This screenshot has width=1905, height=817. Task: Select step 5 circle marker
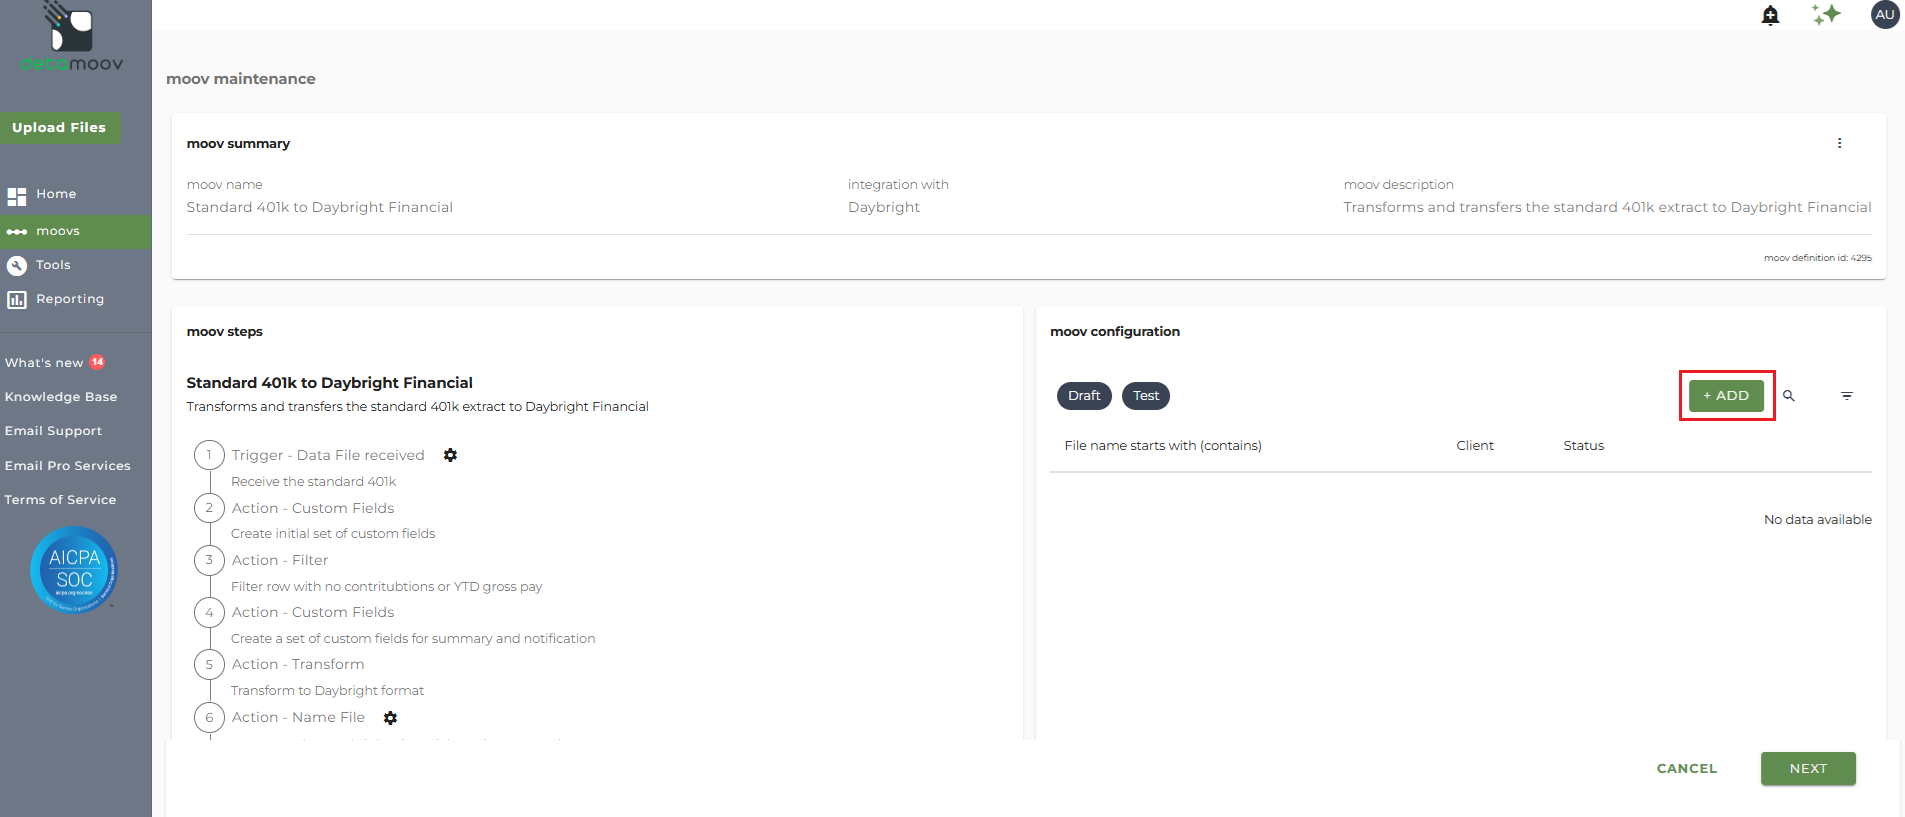[x=209, y=664]
